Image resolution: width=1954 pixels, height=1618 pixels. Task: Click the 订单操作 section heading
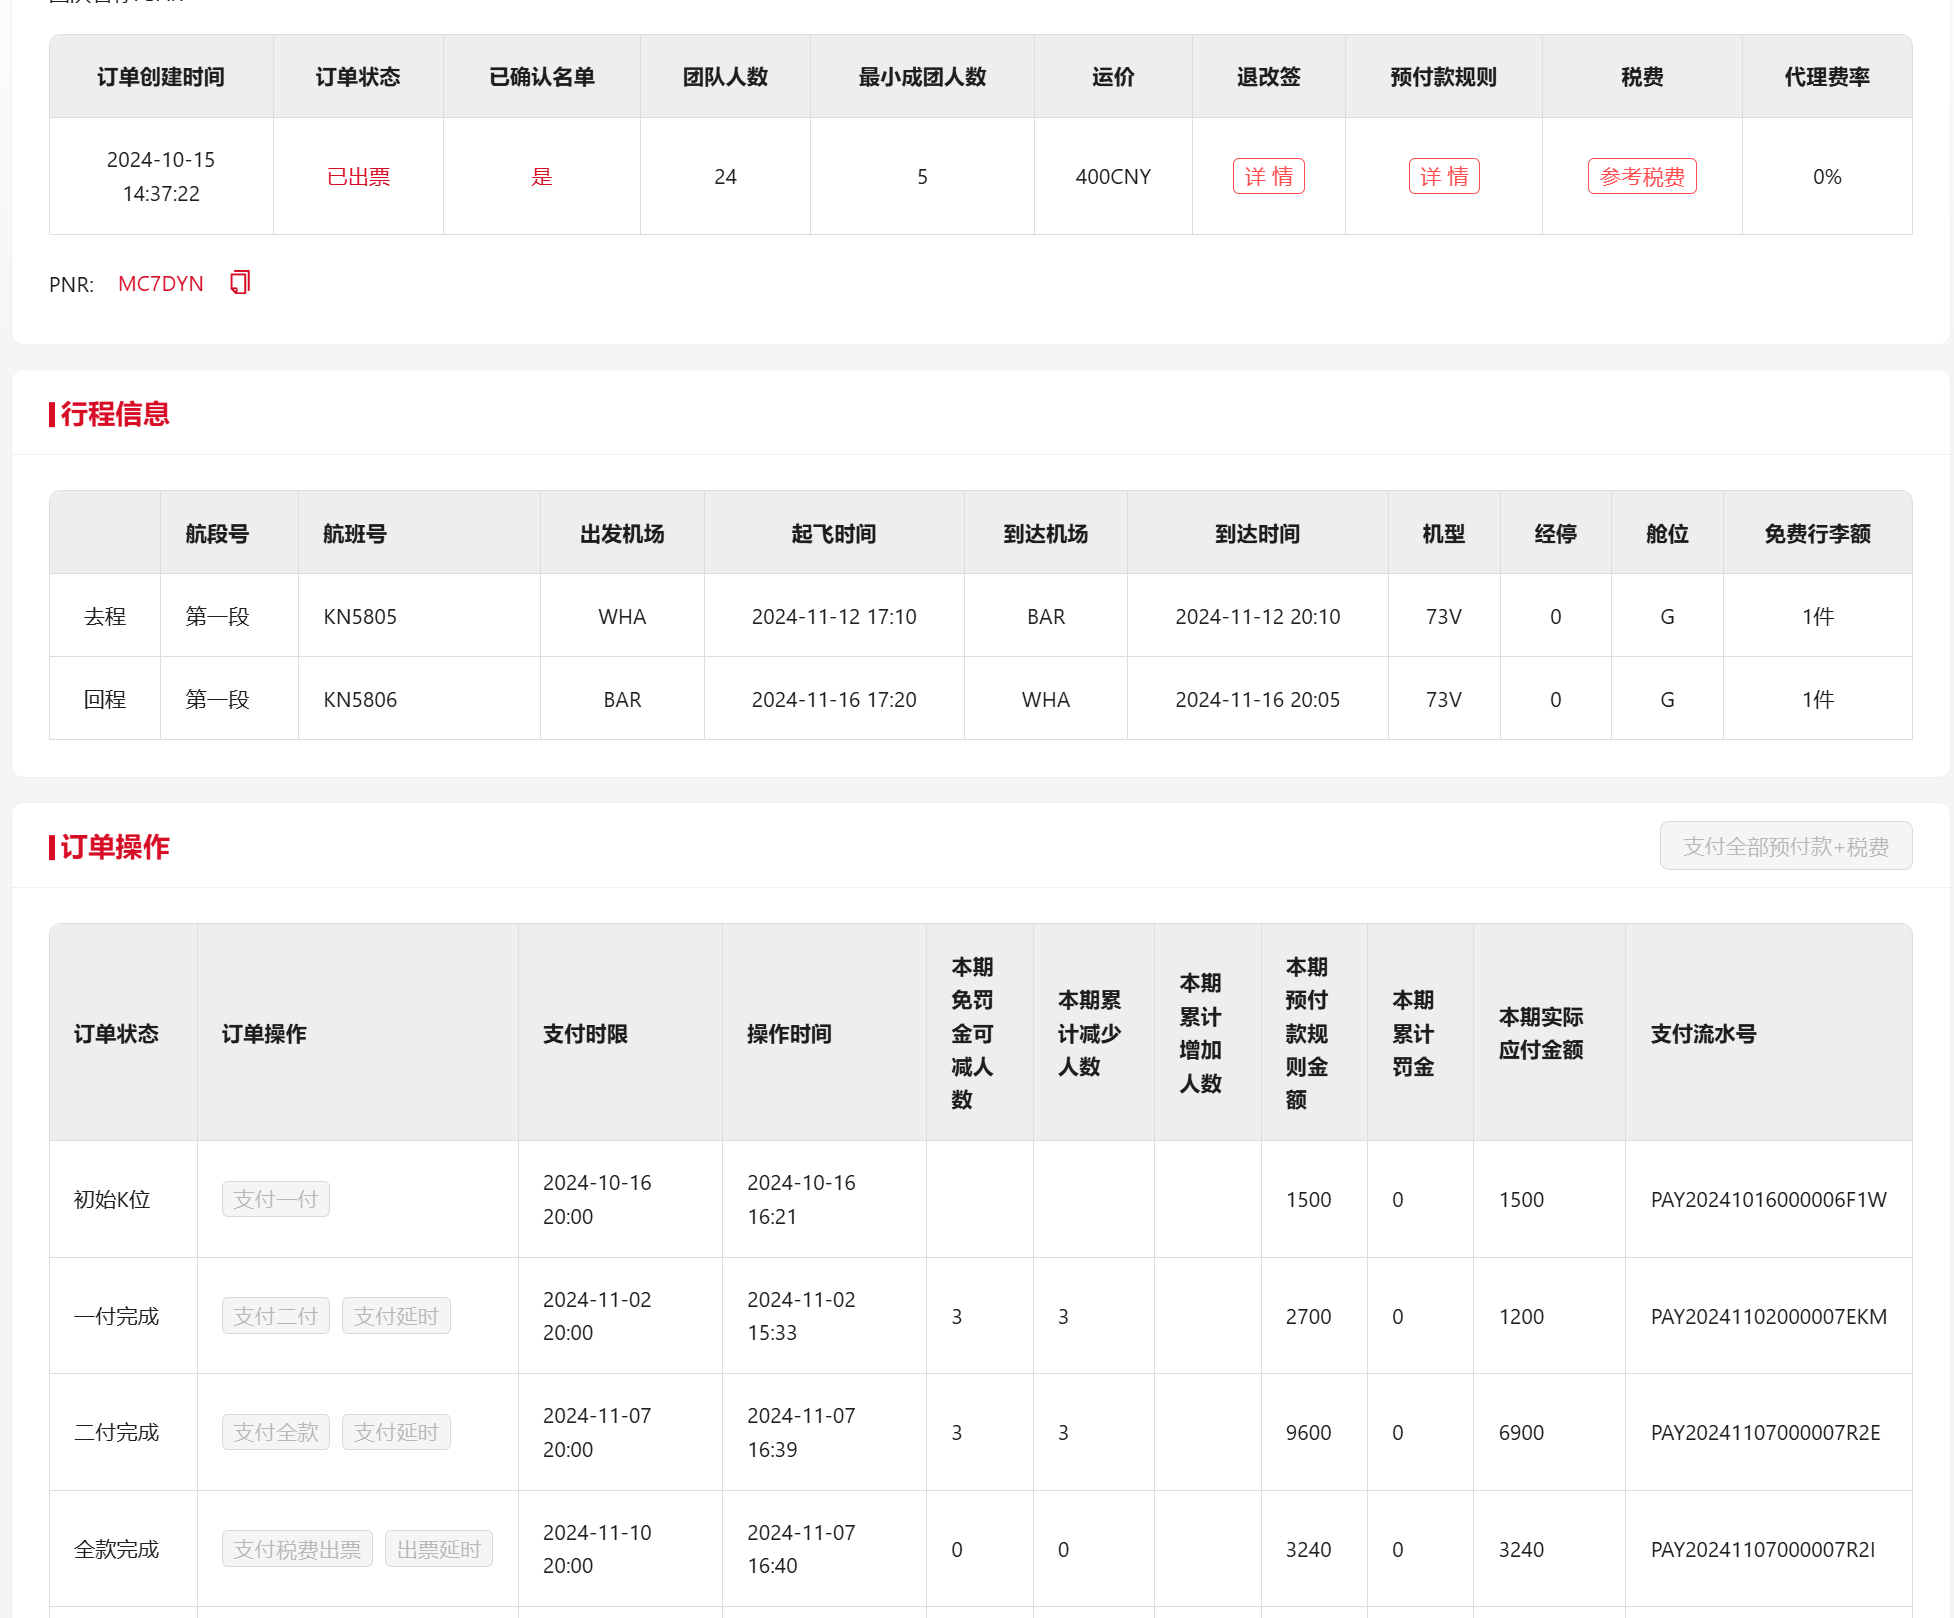114,847
